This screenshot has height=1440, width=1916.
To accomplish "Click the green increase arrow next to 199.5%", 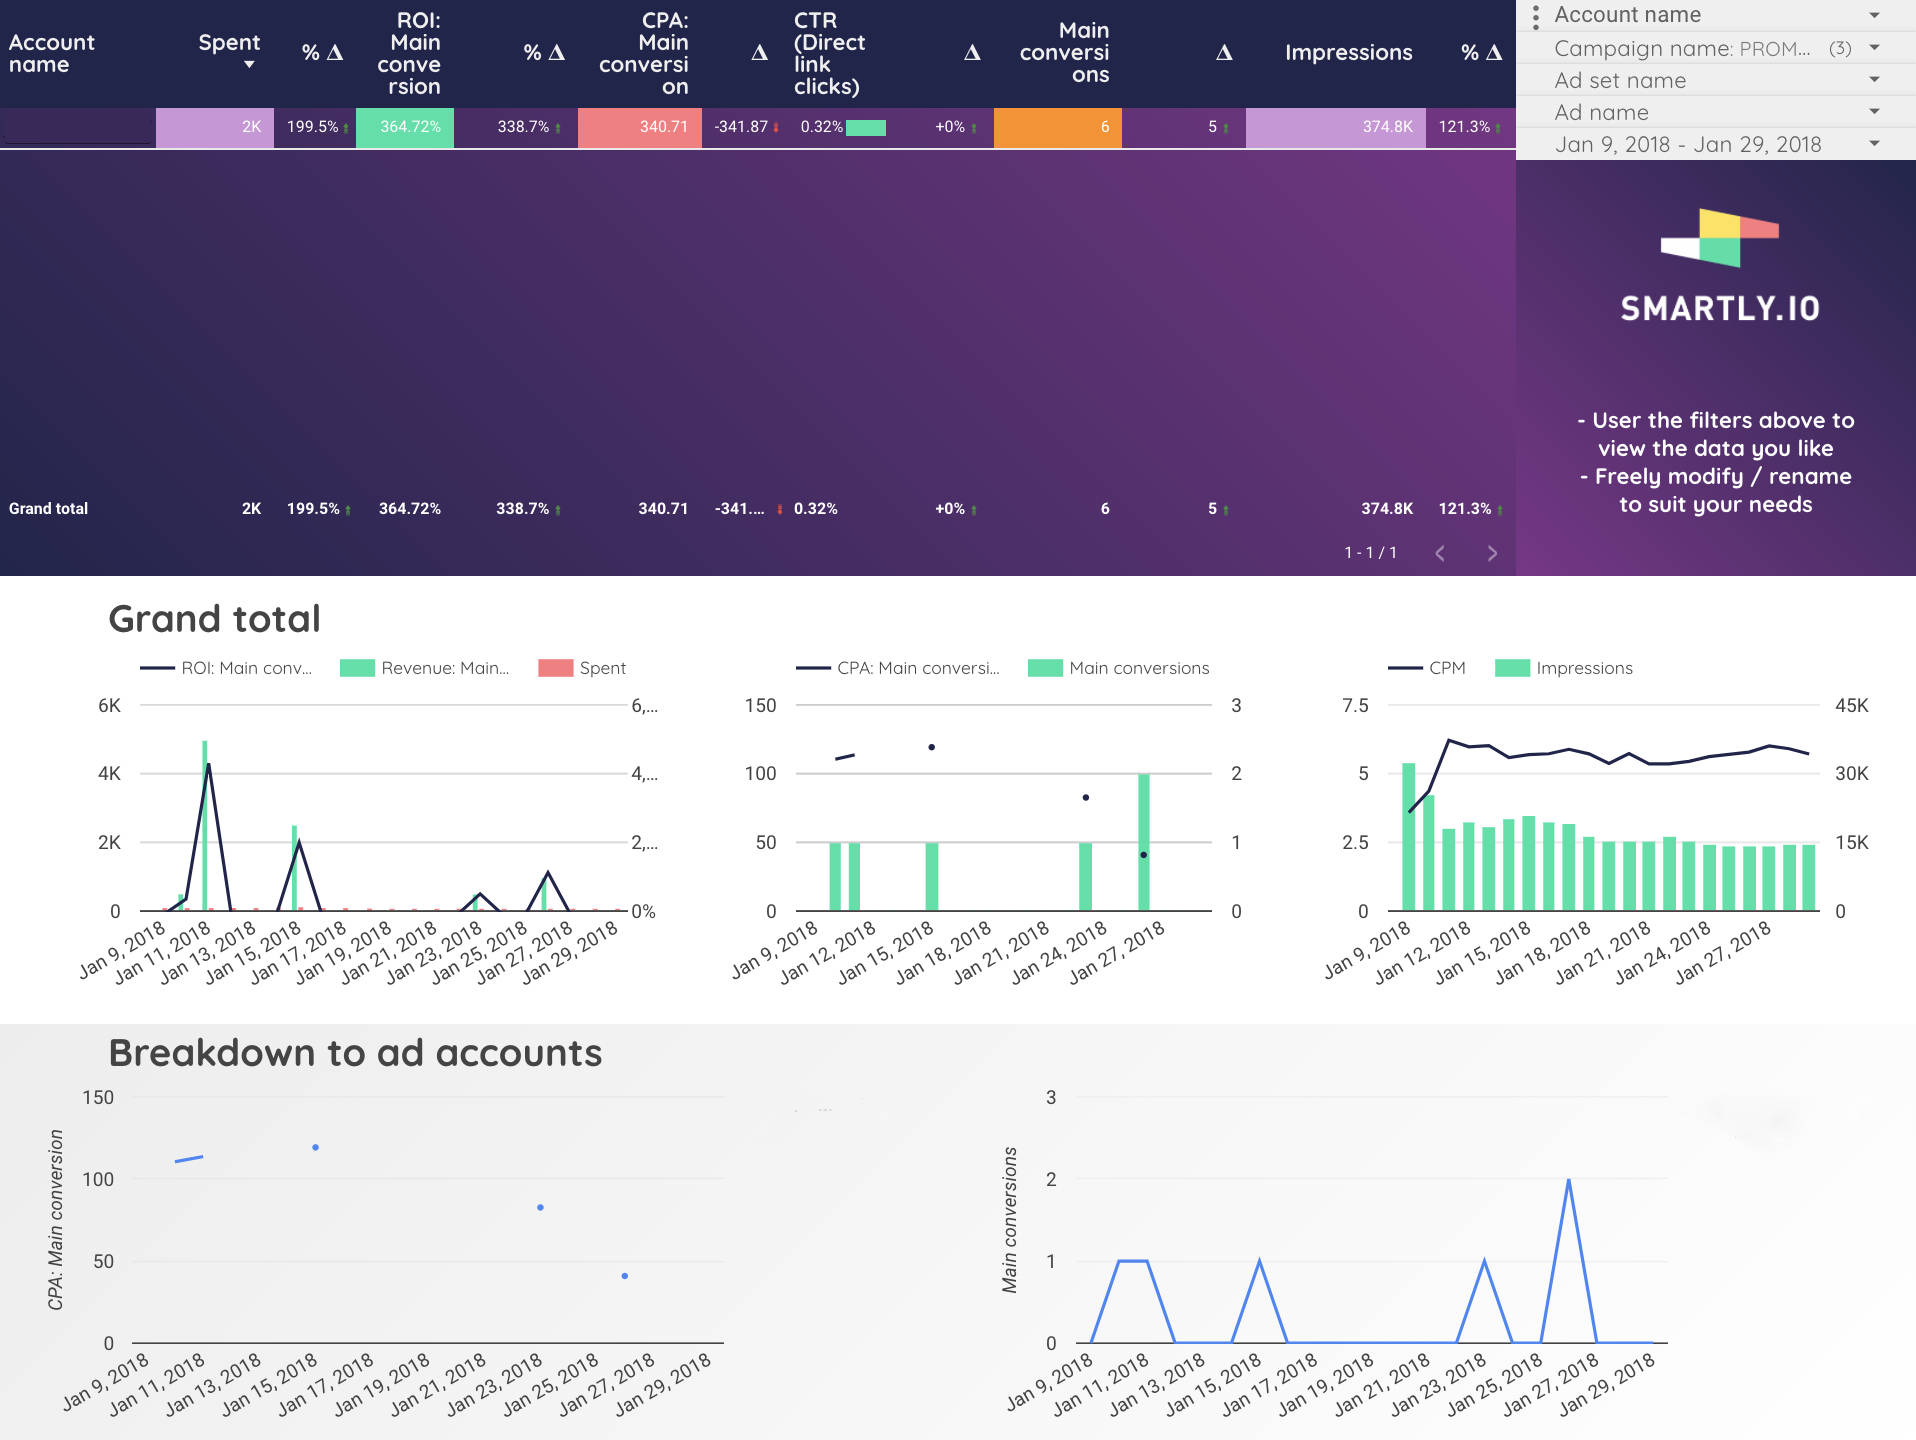I will pos(345,128).
